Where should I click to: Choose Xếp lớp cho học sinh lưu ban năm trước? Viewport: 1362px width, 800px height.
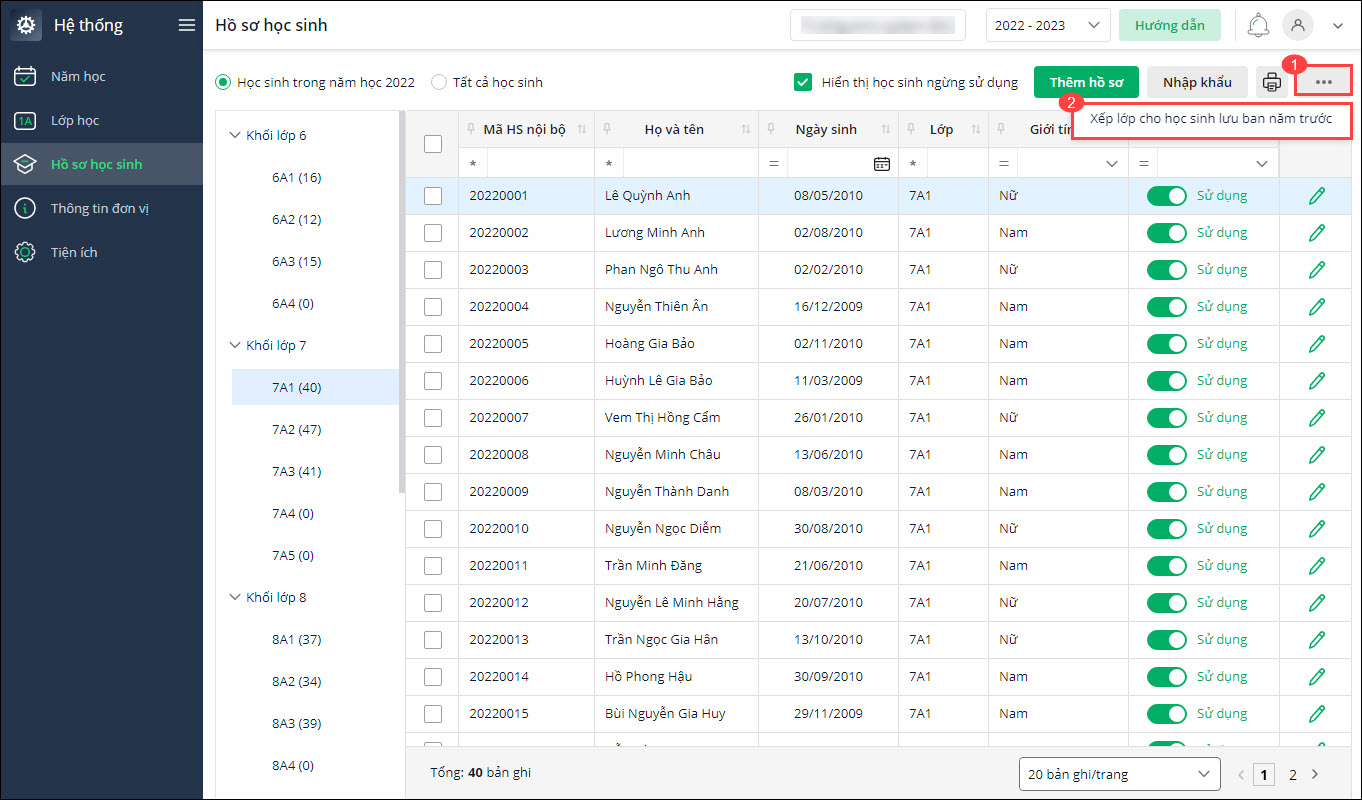1211,118
